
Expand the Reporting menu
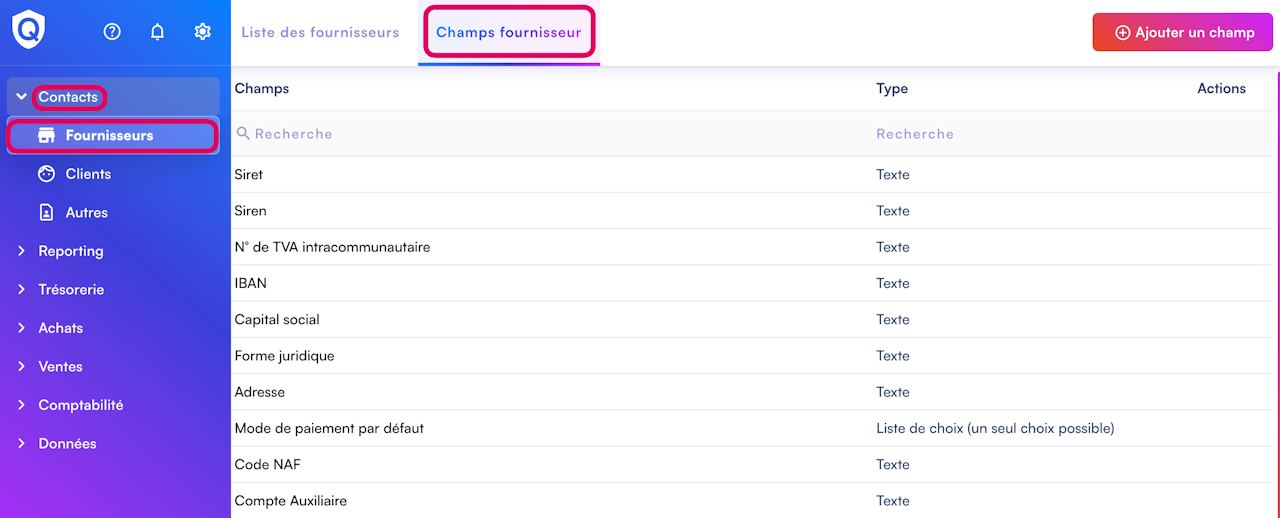point(70,251)
